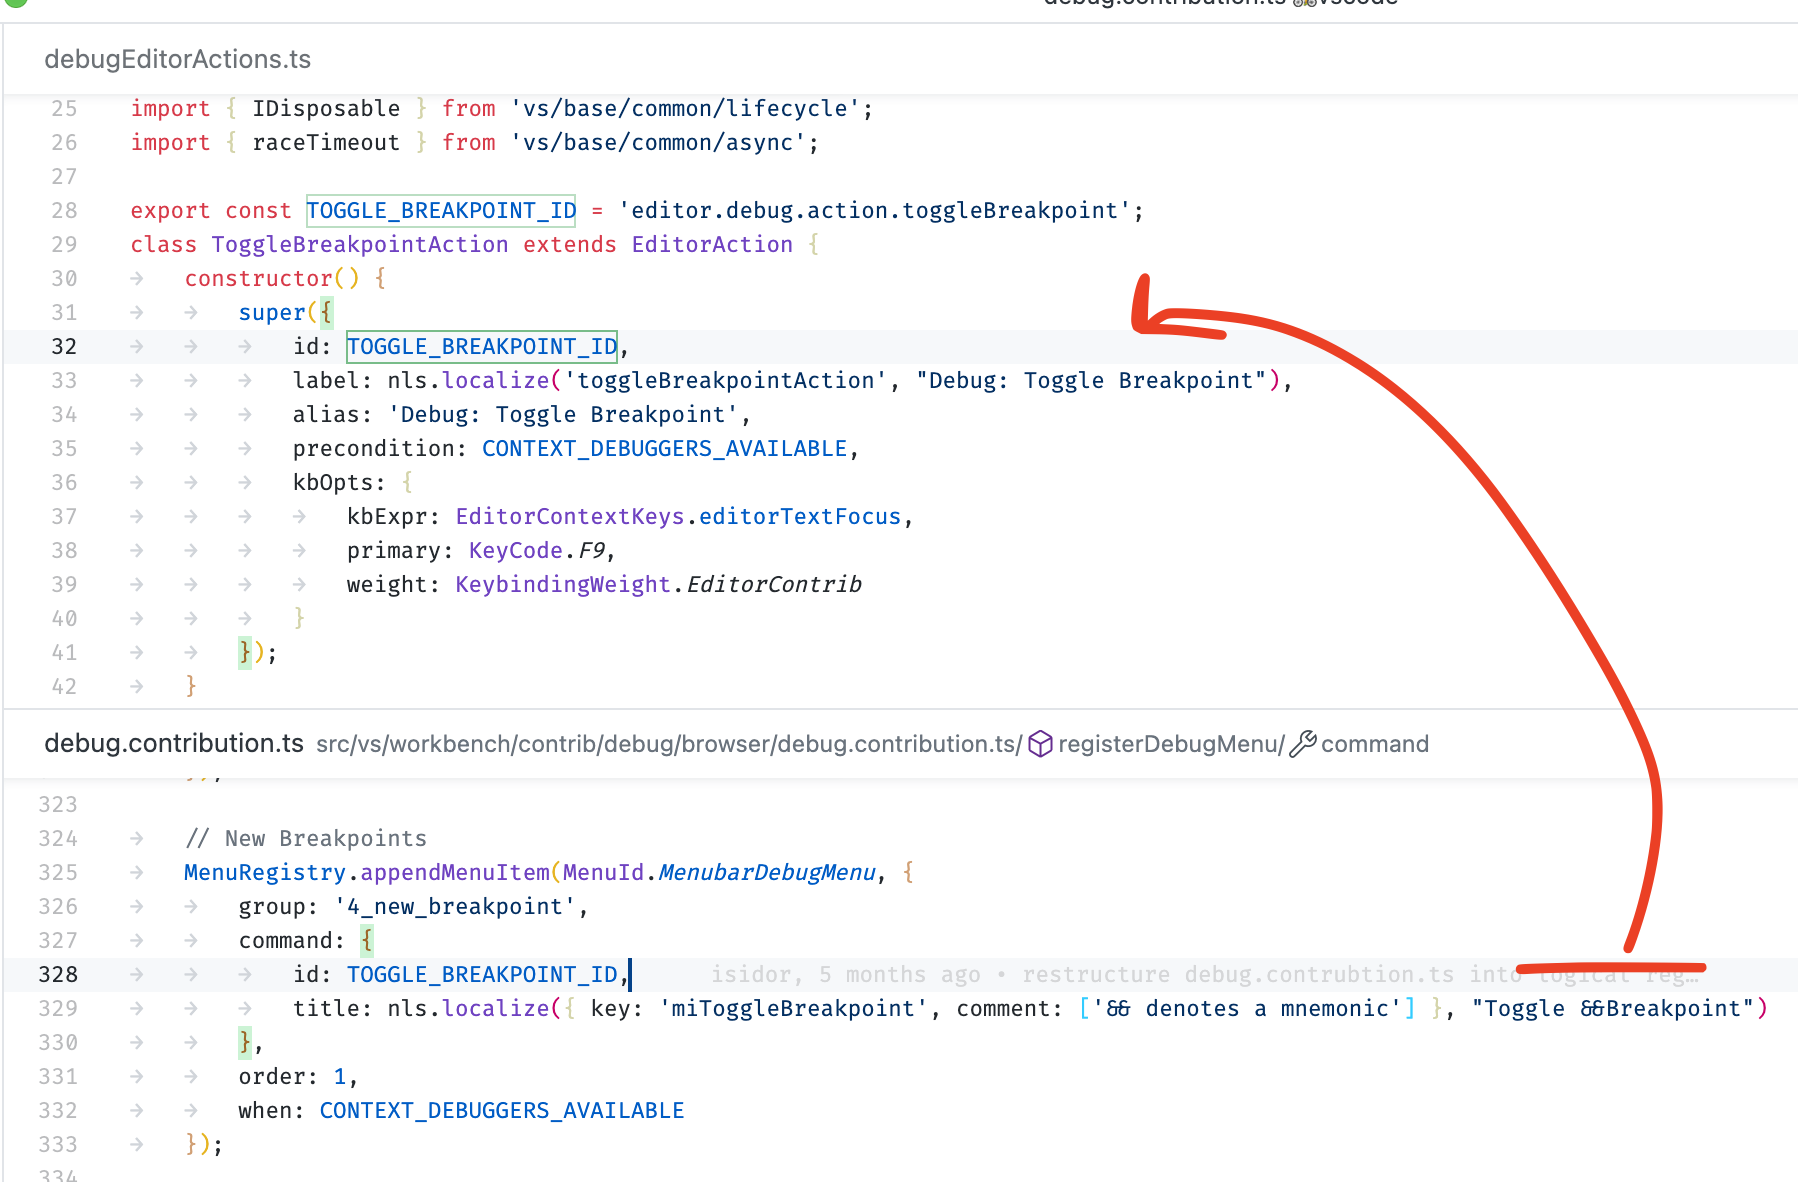The width and height of the screenshot is (1798, 1182).
Task: Click the isidor git blame annotation
Action: click(753, 974)
